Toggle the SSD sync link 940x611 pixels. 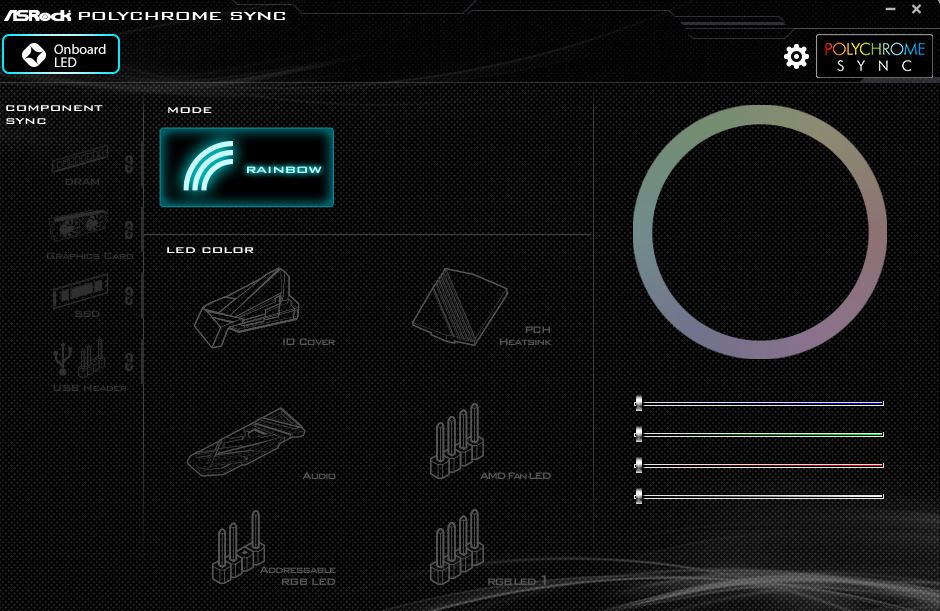tap(129, 295)
